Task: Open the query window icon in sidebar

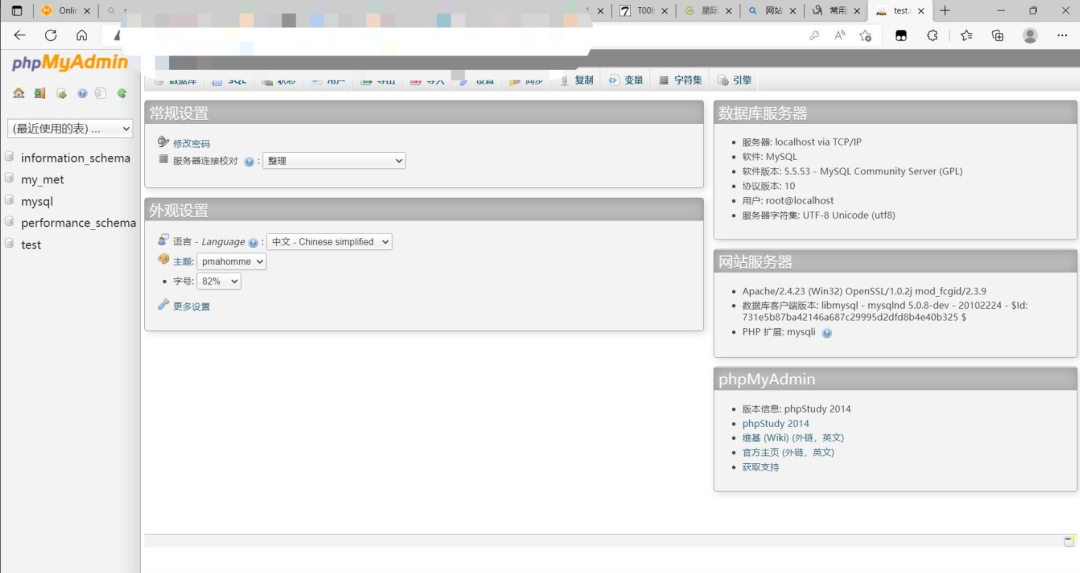Action: point(61,93)
